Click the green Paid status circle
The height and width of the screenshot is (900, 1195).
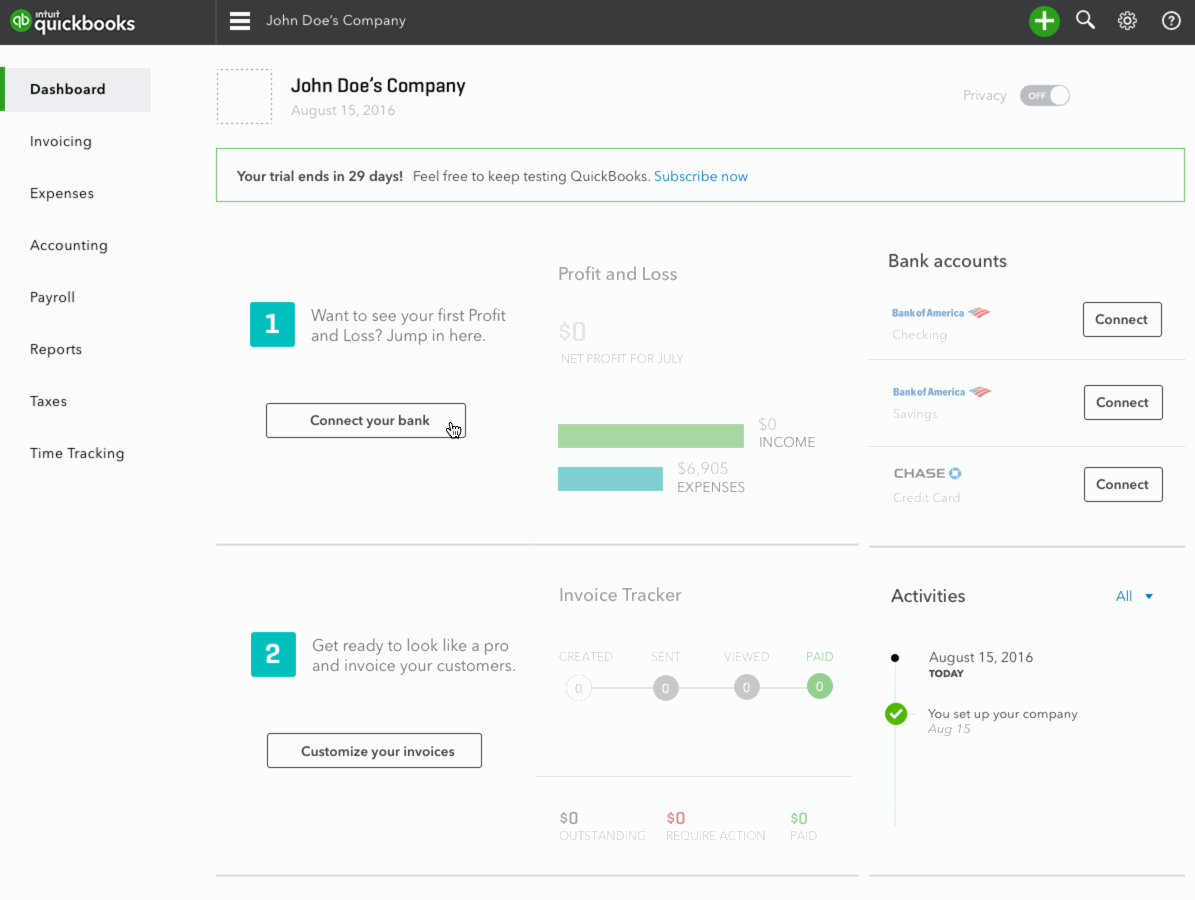coord(819,687)
